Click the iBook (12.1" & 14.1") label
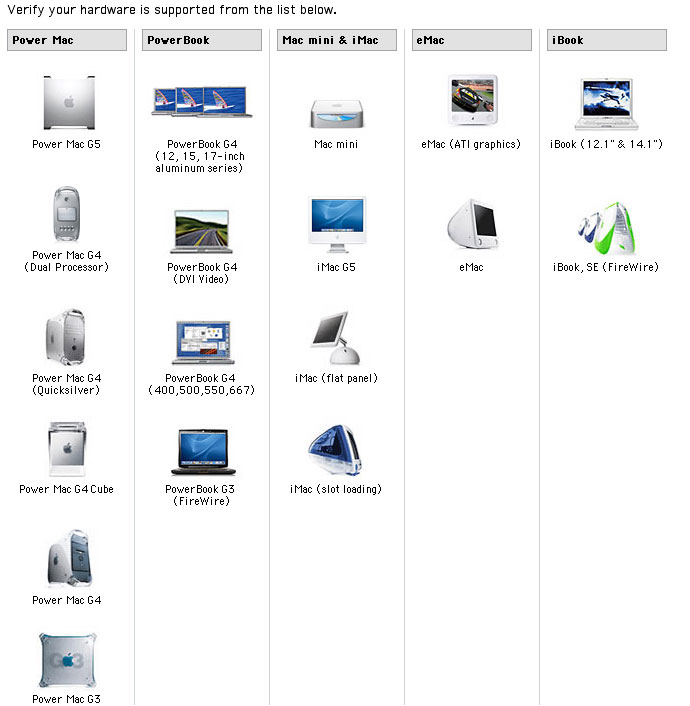The width and height of the screenshot is (690, 706). pyautogui.click(x=606, y=144)
